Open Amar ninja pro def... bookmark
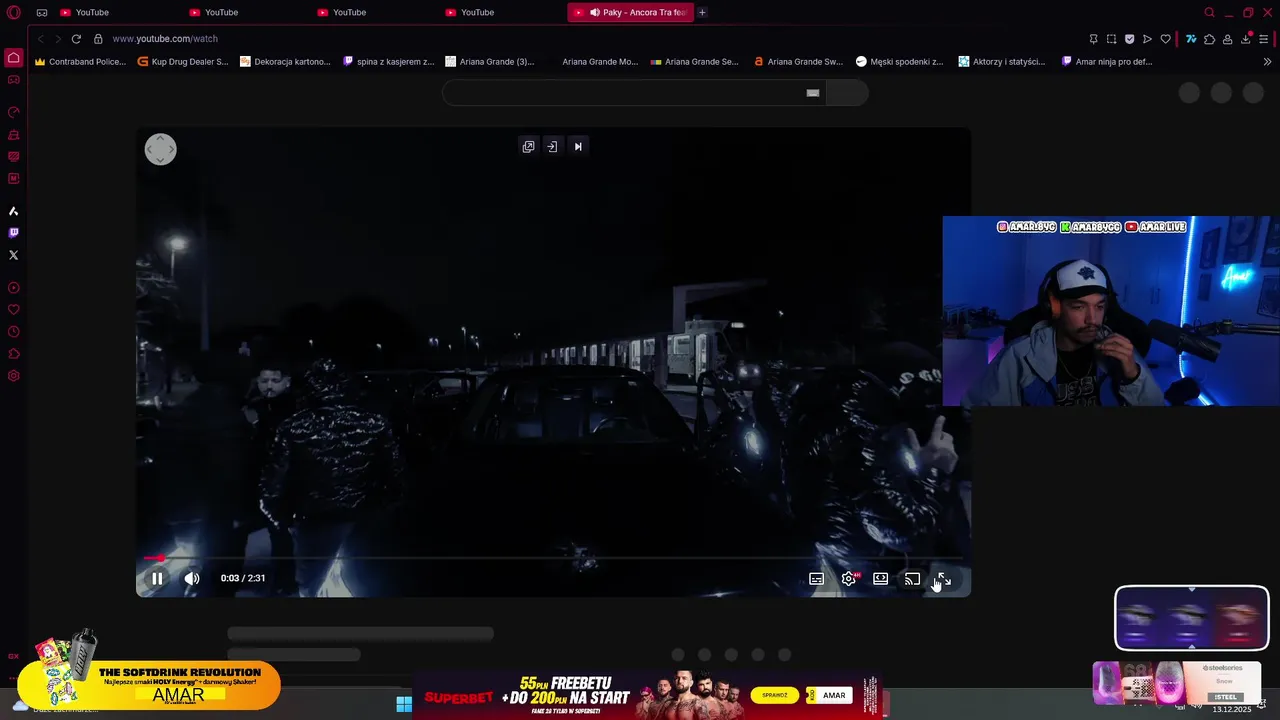The width and height of the screenshot is (1280, 720). pos(1105,62)
